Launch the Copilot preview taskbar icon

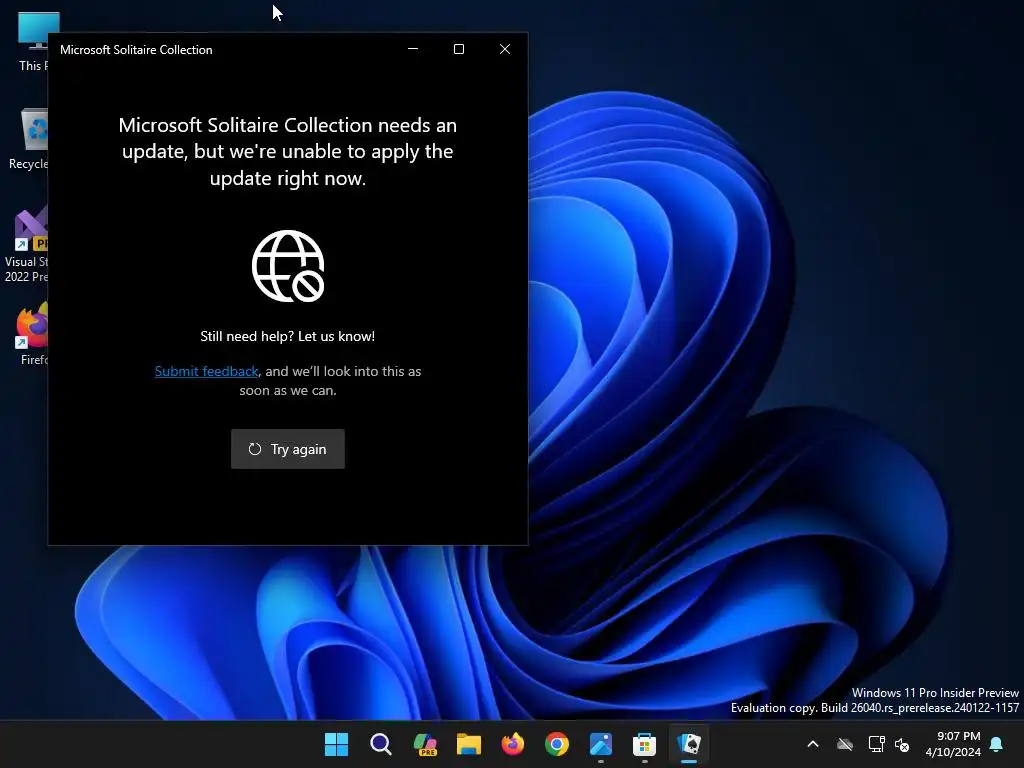[x=425, y=744]
